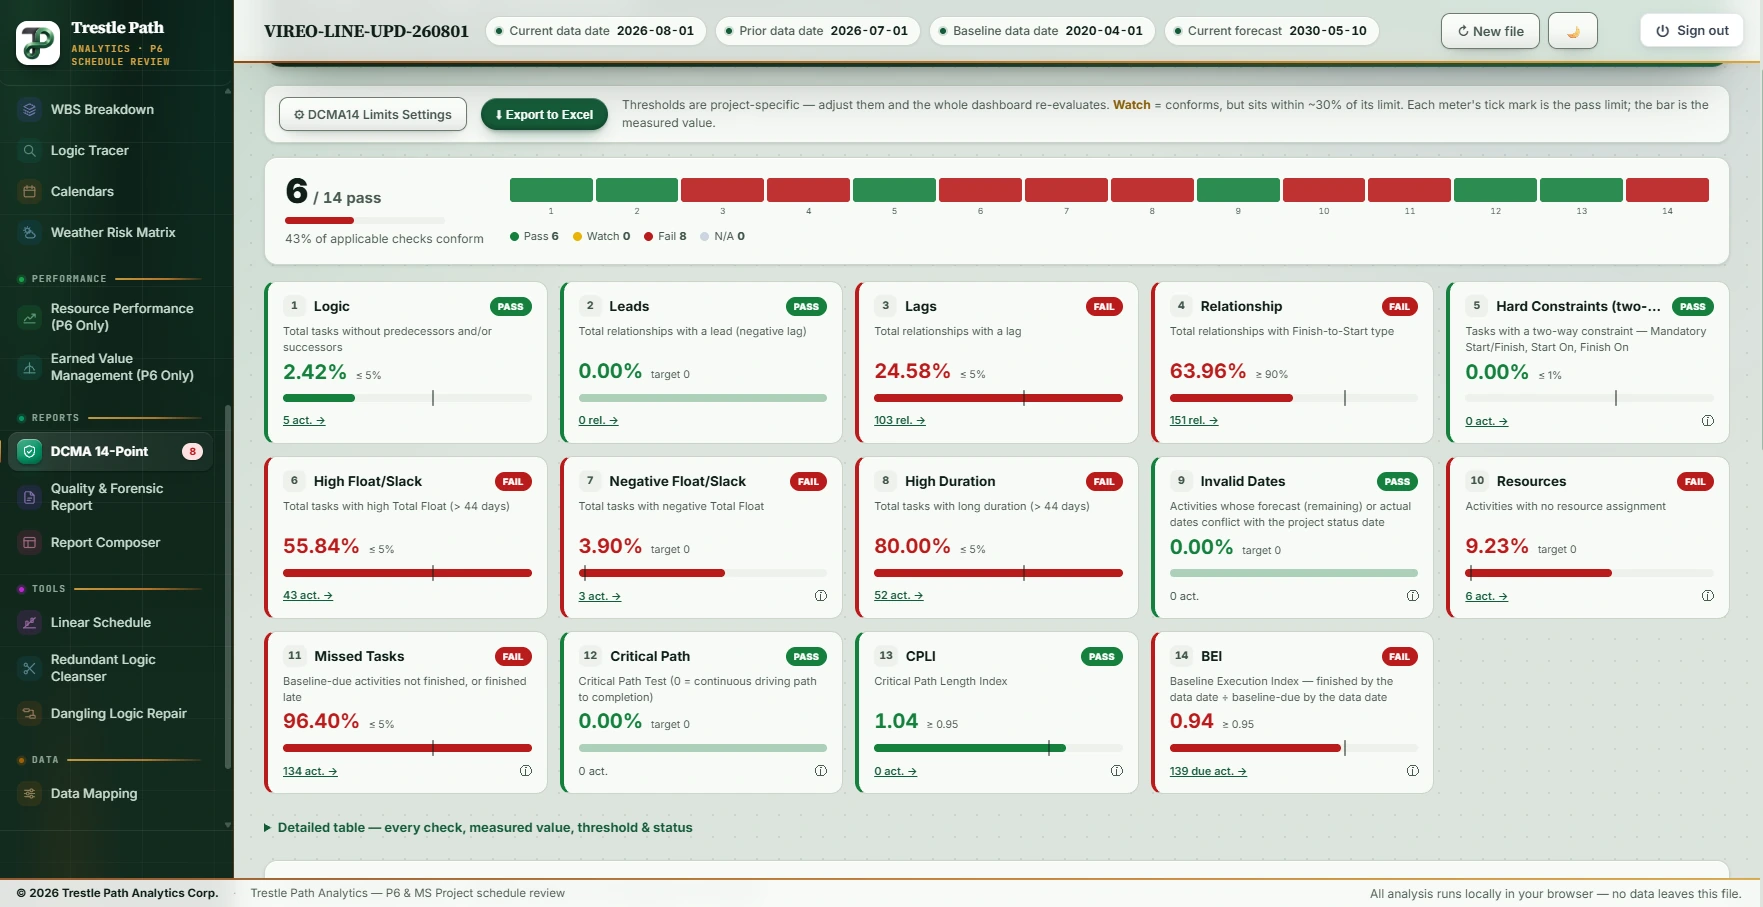Click info icon on BEI card
The image size is (1763, 907).
(x=1412, y=771)
